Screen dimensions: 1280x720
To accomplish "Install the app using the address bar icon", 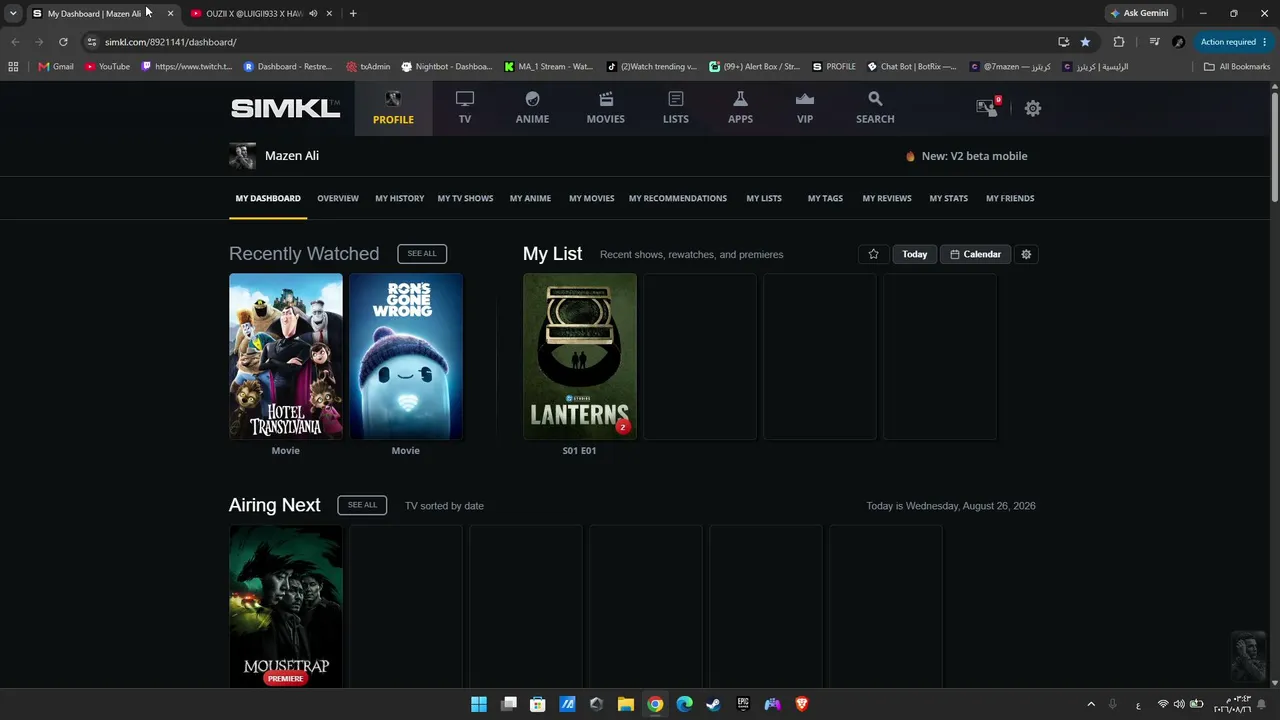I will (1063, 42).
